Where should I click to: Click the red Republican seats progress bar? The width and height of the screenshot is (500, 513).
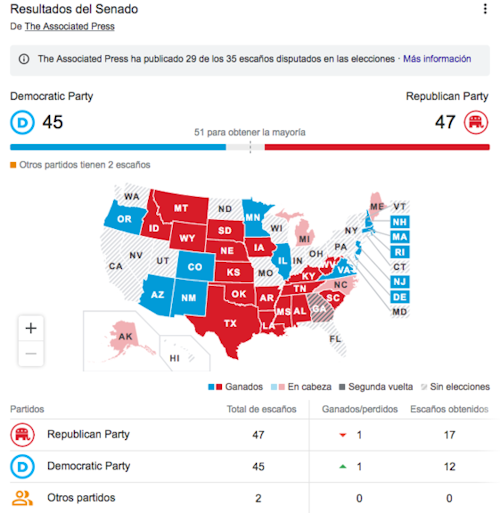pos(377,147)
